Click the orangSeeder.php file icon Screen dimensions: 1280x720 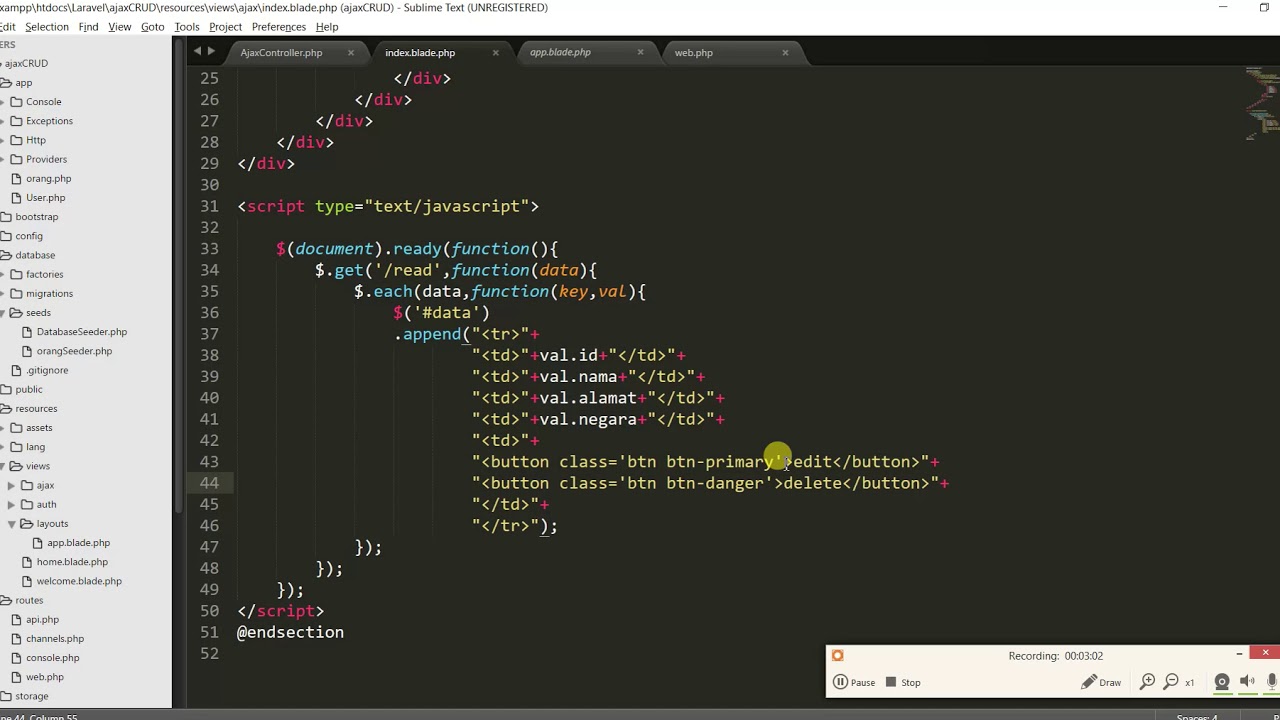click(x=27, y=351)
